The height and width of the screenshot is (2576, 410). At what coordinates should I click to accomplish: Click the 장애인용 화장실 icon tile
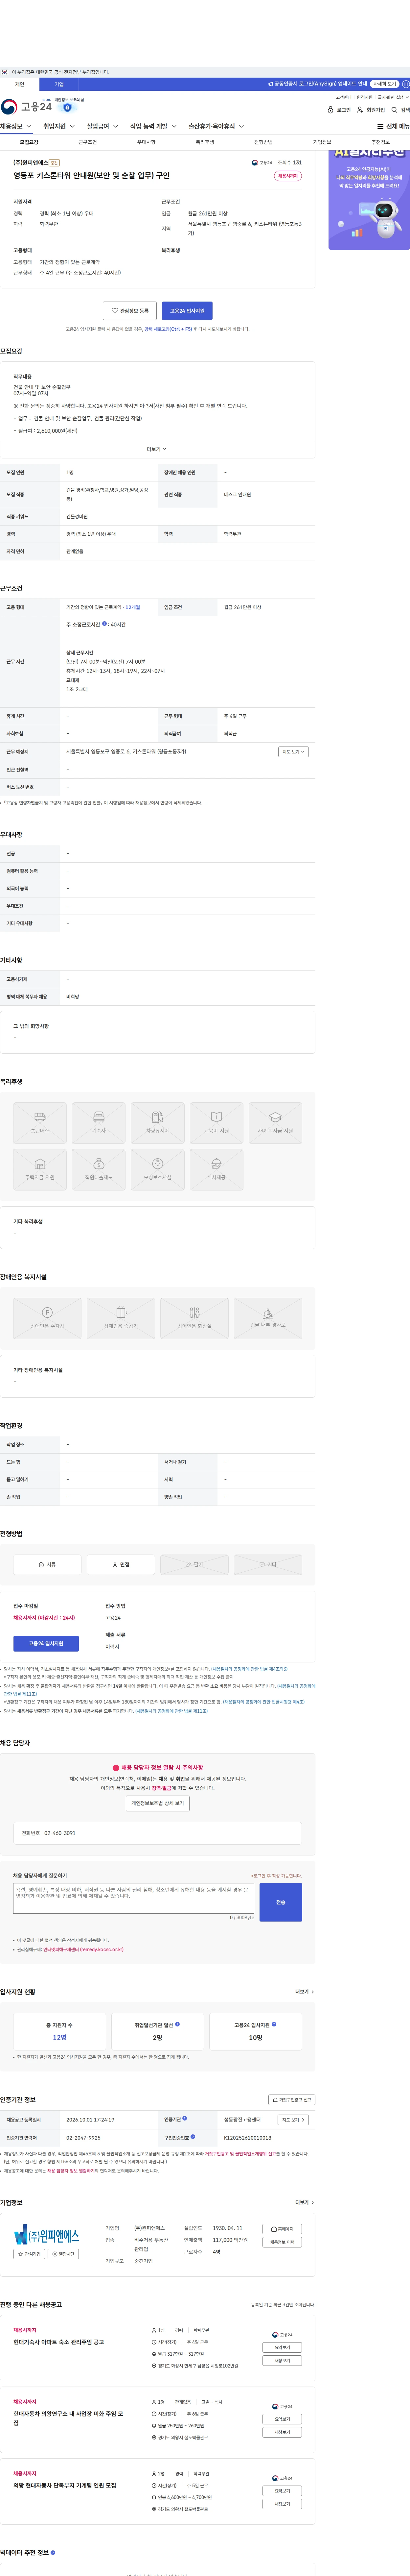click(x=194, y=1318)
